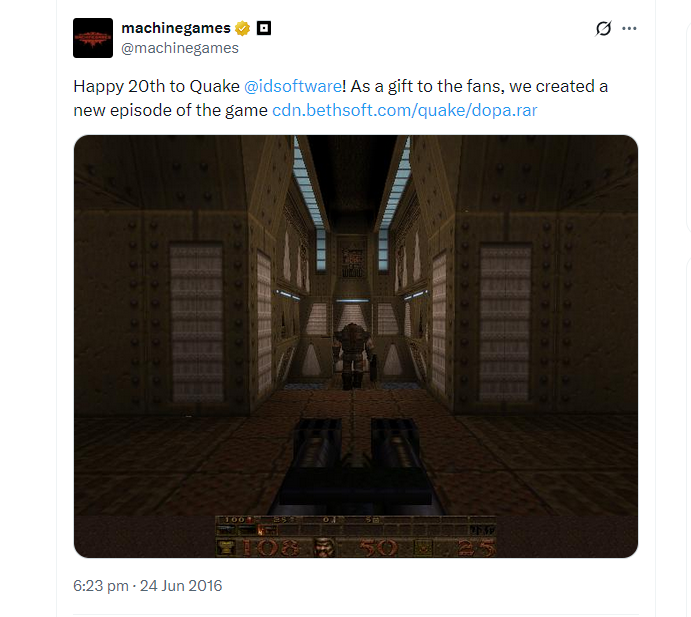Open the cdn.bethsoft.com/quake/dopa.rar link
This screenshot has width=691, height=617.
(x=405, y=110)
